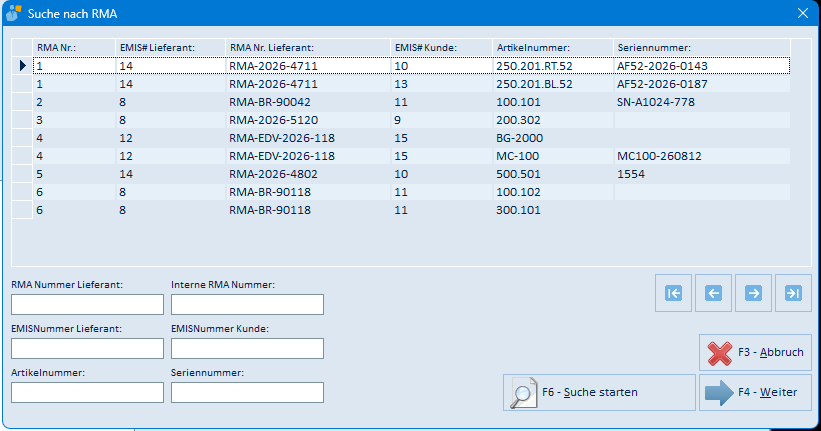Select cell AF52-2026-0187
821x431 pixels.
point(702,84)
